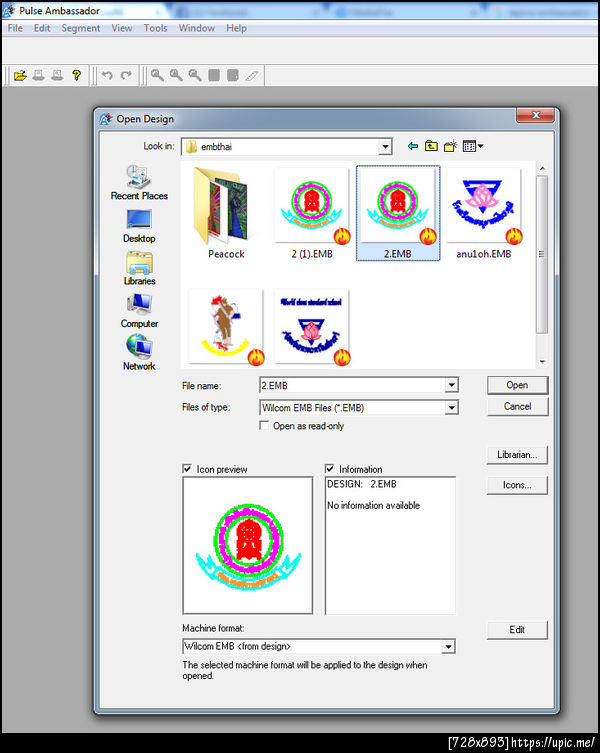
Task: Click the file list scrollbar thumb
Action: click(542, 254)
